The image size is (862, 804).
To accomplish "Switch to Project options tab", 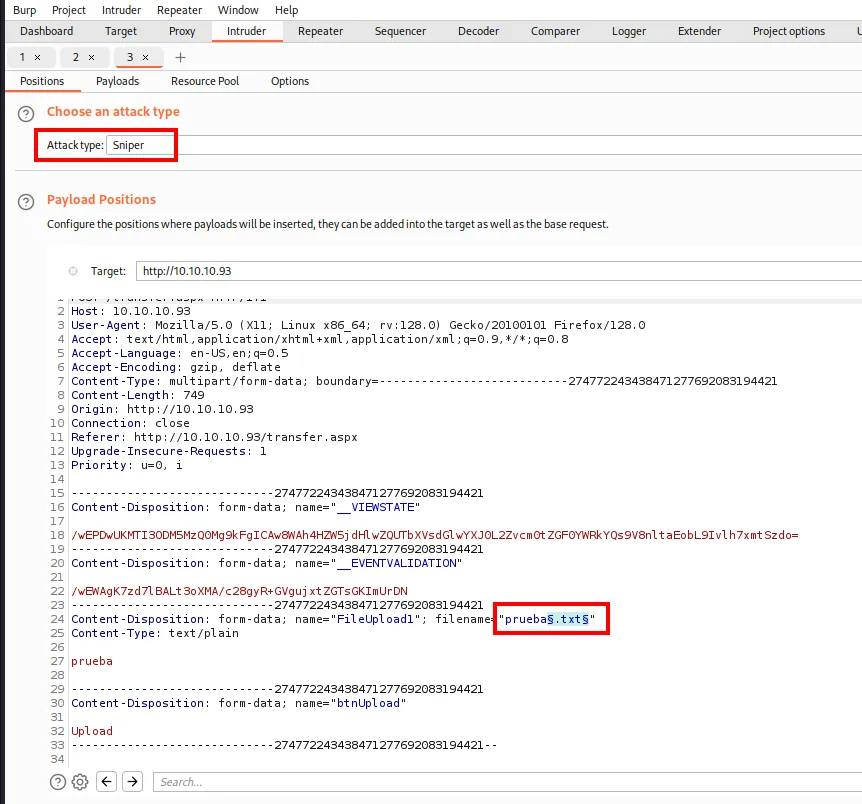I will pyautogui.click(x=789, y=31).
